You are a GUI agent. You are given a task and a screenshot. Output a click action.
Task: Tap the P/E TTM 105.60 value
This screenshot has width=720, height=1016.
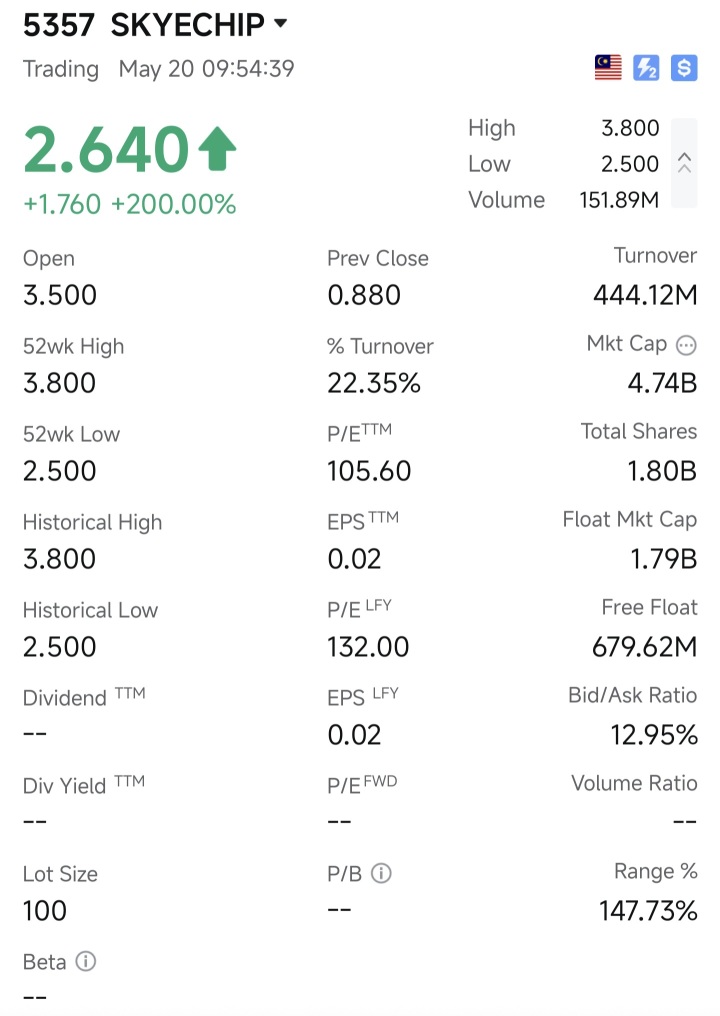click(x=369, y=471)
